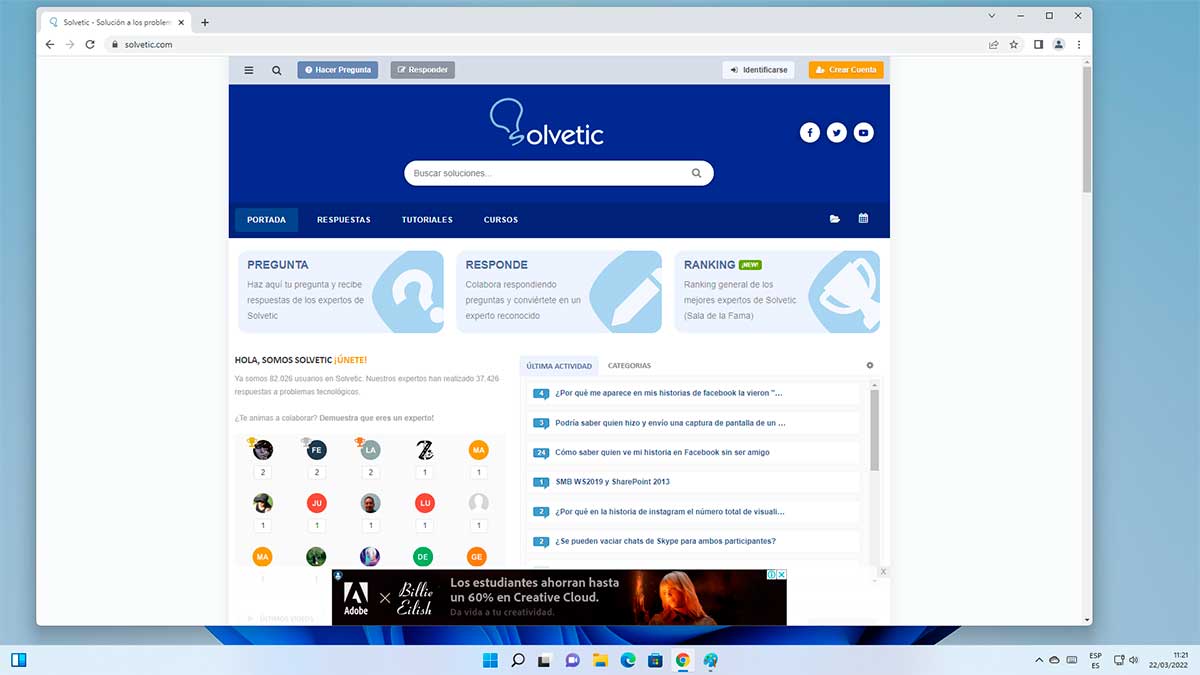Show hidden system tray icons
The height and width of the screenshot is (675, 1200).
(1038, 660)
